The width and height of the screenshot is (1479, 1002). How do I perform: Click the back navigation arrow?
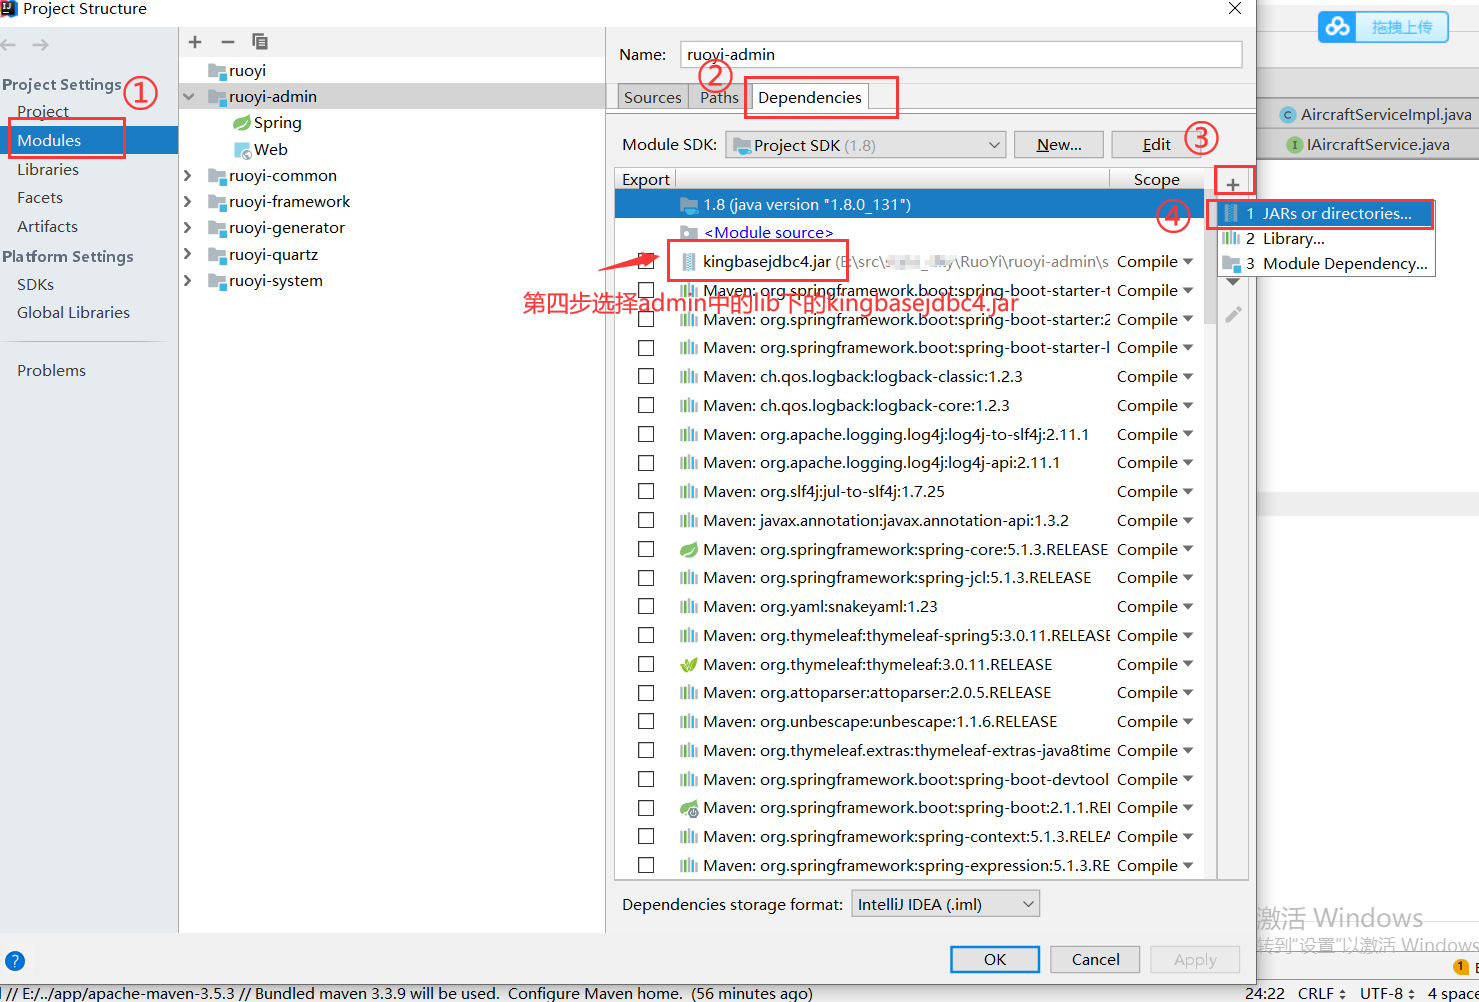click(x=10, y=44)
